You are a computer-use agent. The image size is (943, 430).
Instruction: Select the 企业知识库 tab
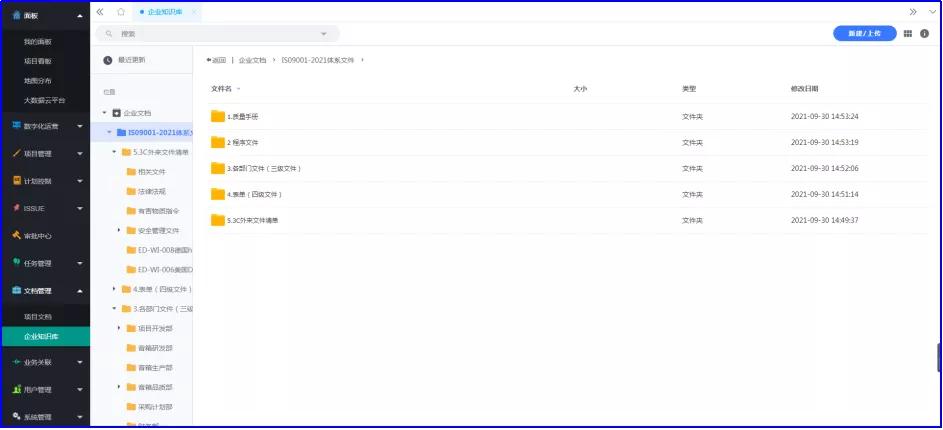click(x=166, y=12)
